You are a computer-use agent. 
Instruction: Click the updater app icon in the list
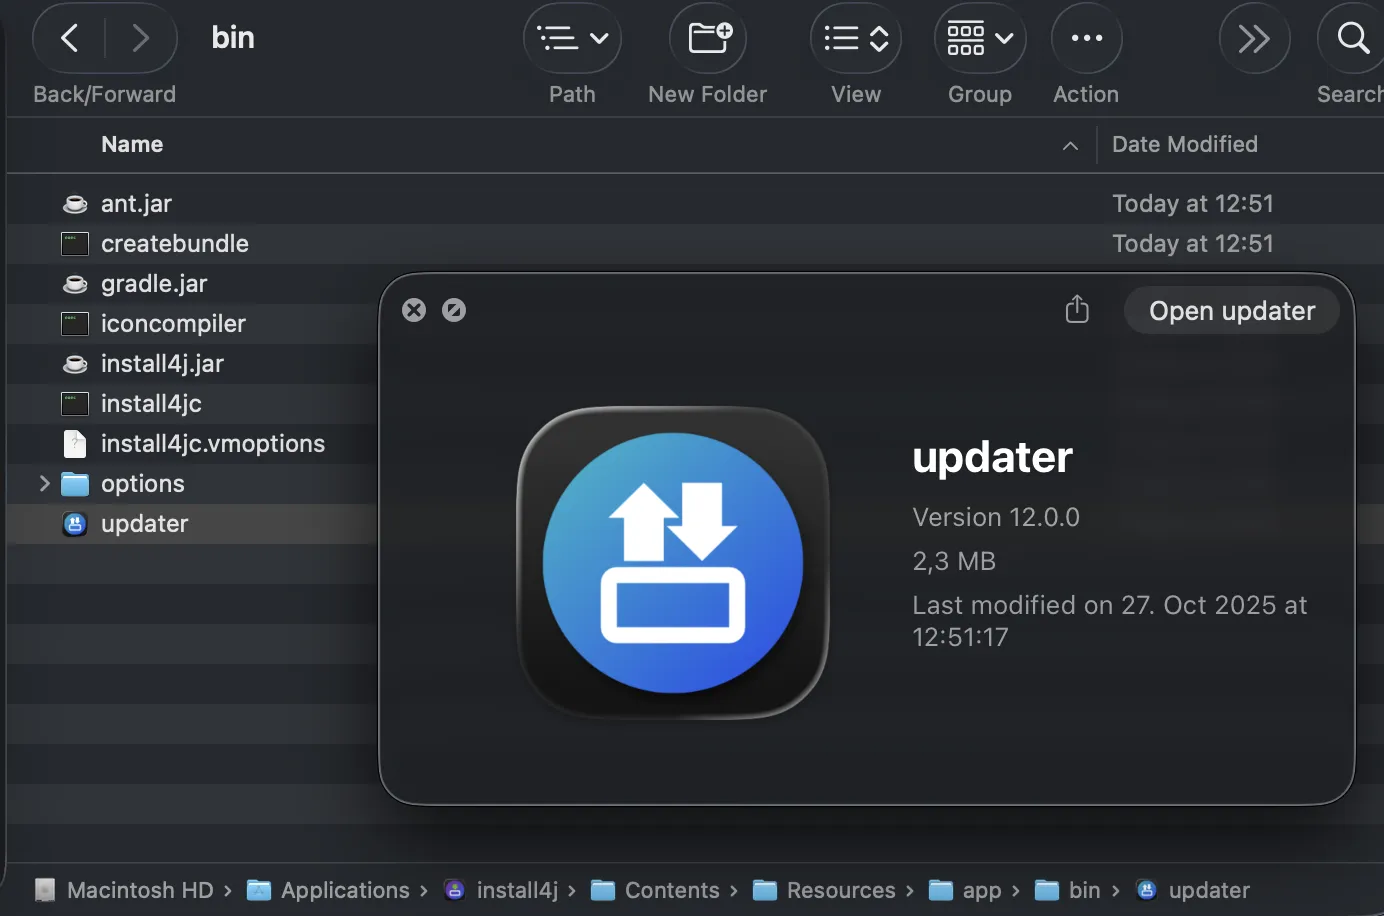pyautogui.click(x=74, y=524)
